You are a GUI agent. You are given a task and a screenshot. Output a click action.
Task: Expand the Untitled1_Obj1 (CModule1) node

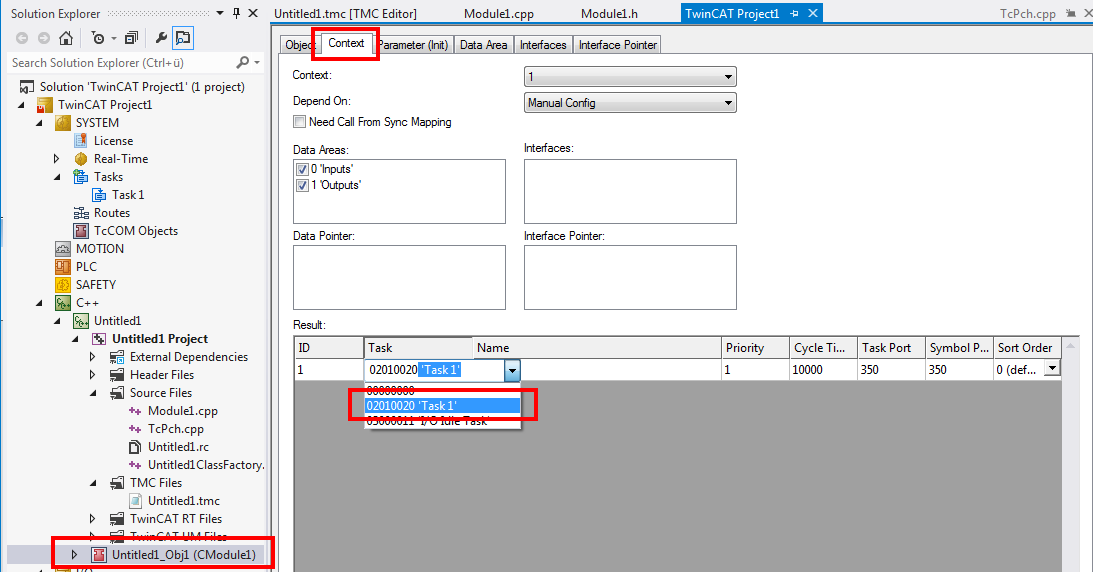tap(75, 555)
